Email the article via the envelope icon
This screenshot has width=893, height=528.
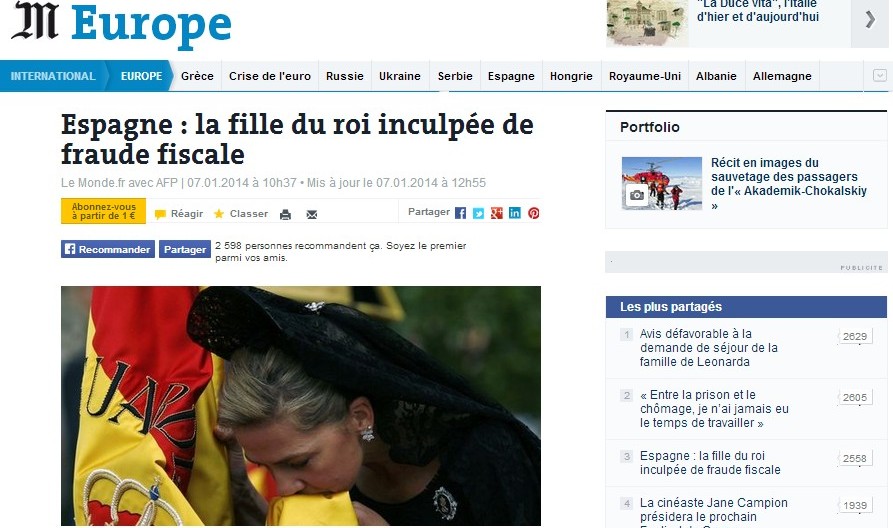pyautogui.click(x=312, y=215)
